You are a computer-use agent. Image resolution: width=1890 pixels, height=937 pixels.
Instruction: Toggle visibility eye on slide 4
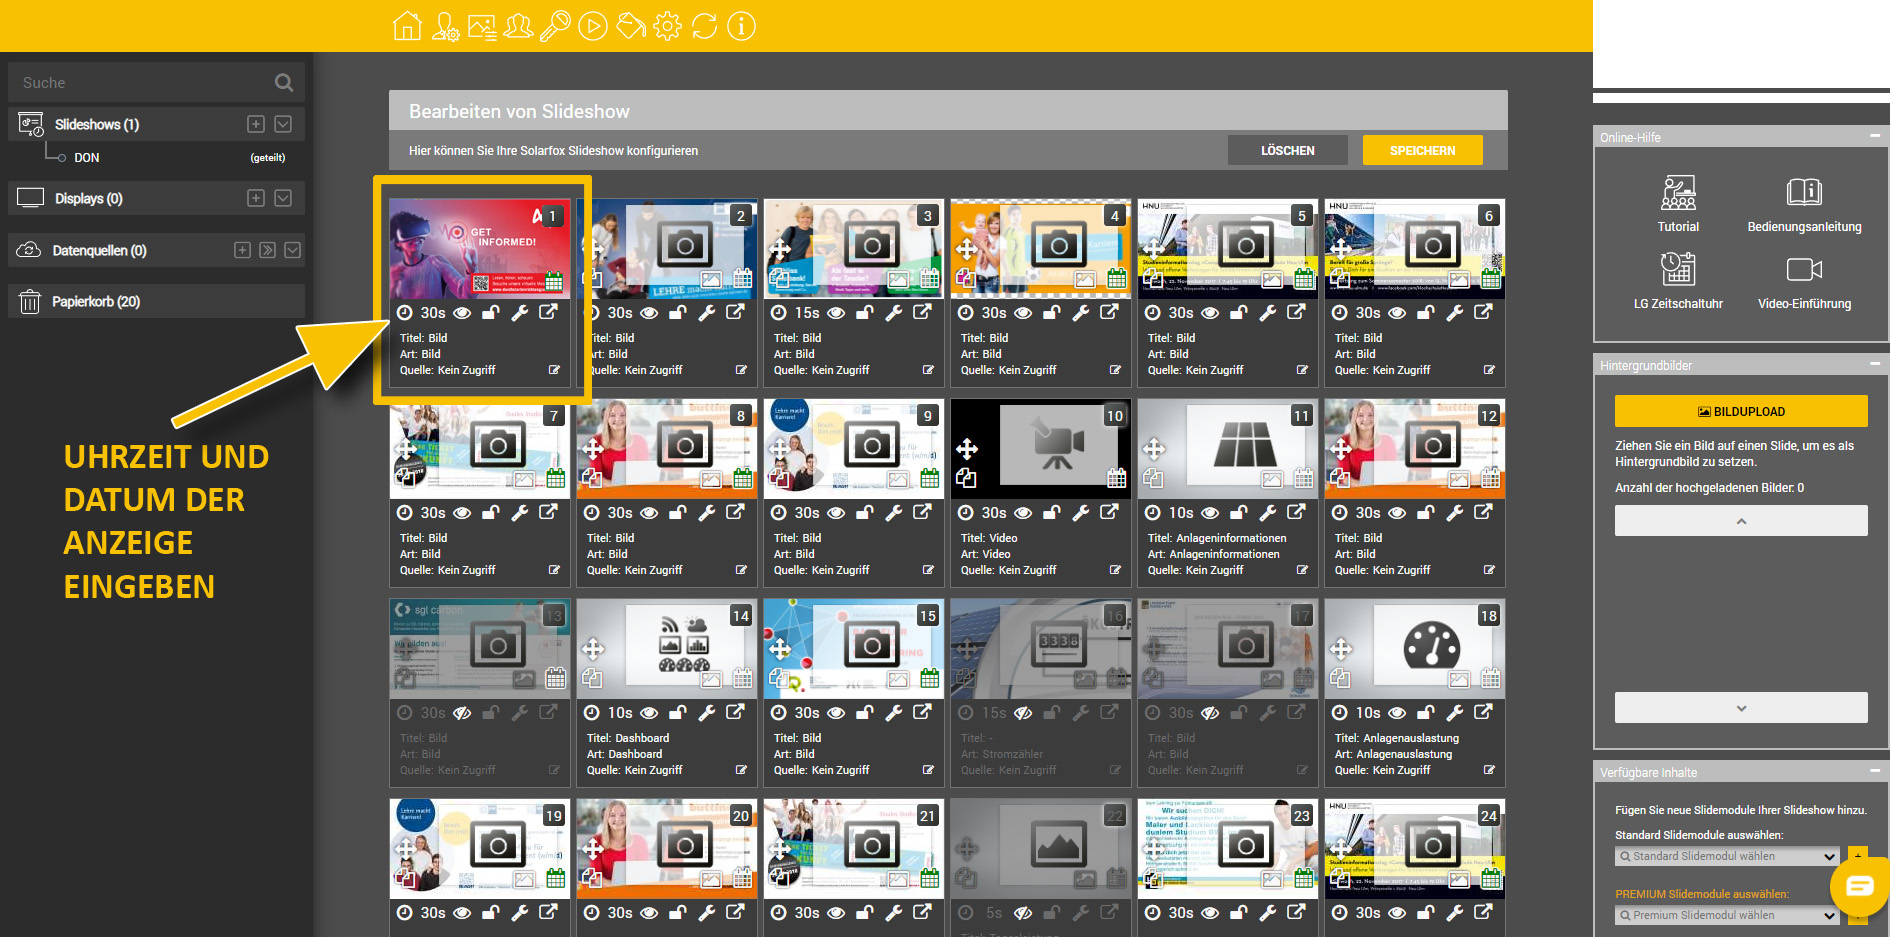[1023, 313]
